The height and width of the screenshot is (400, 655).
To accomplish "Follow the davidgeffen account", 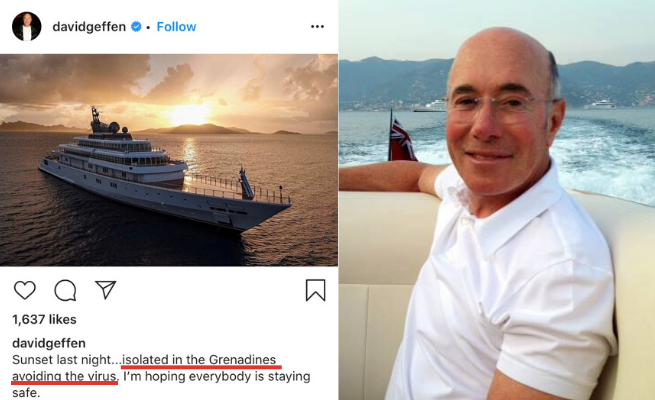I will [177, 26].
